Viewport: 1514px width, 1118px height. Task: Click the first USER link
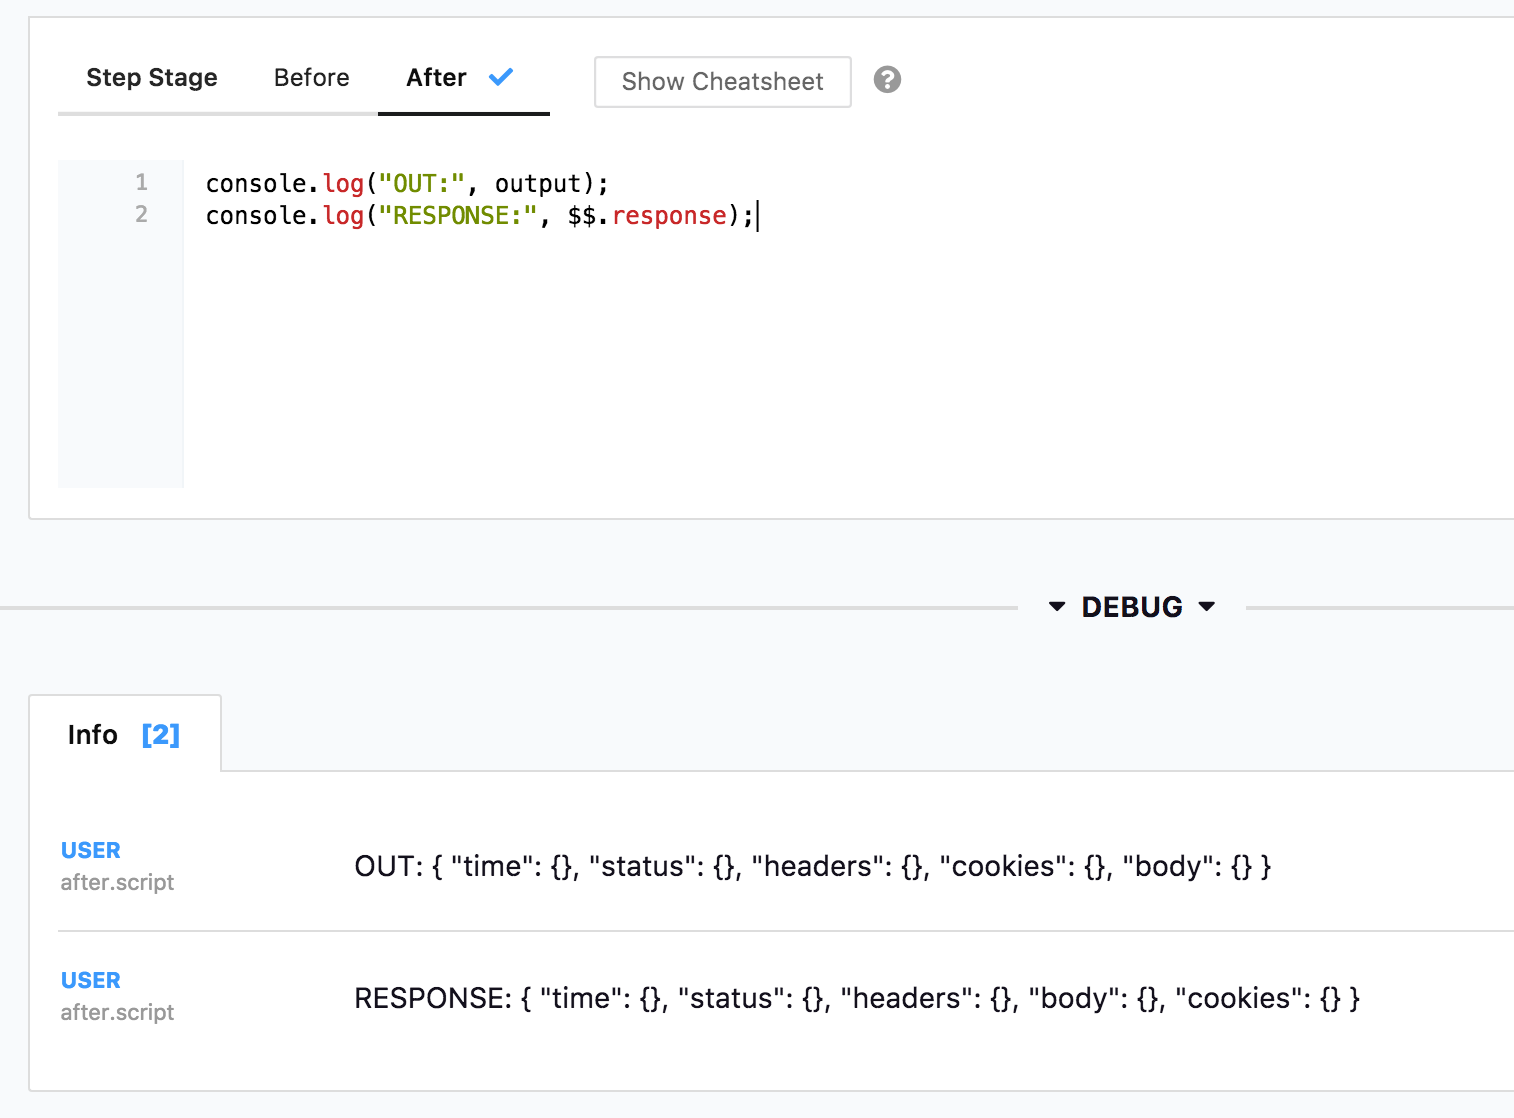coord(90,849)
